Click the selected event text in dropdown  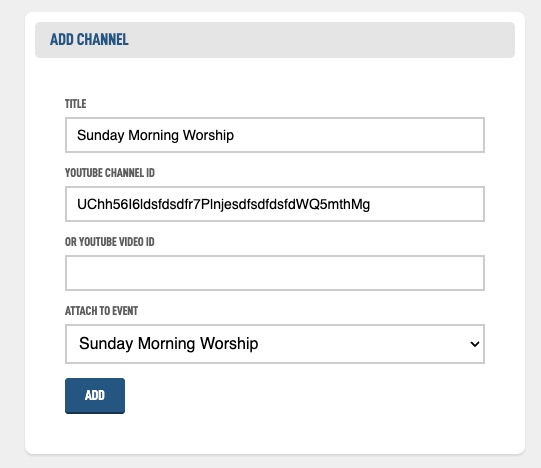click(168, 344)
